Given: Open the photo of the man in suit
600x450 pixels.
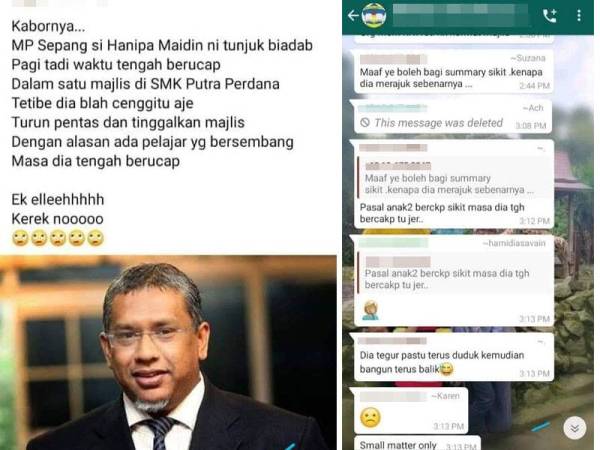Looking at the screenshot, I should (x=168, y=352).
